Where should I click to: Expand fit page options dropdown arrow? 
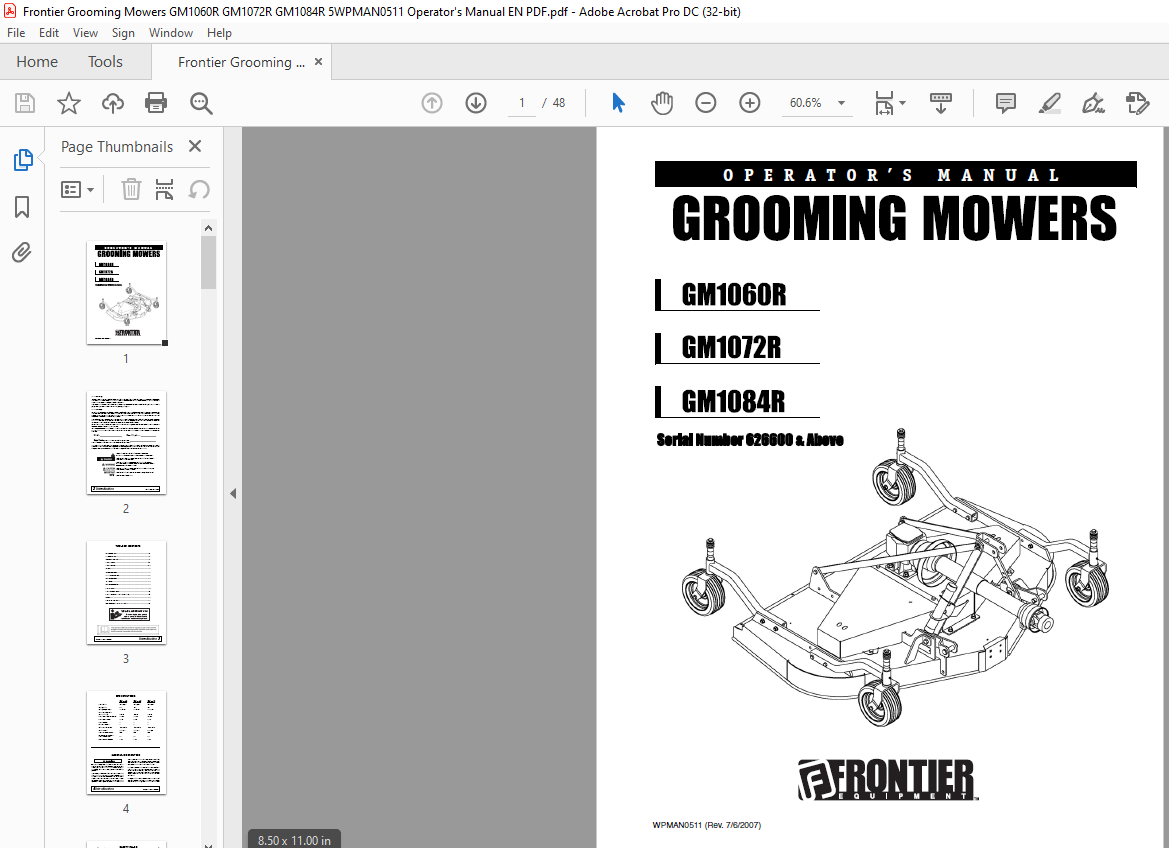tap(902, 103)
